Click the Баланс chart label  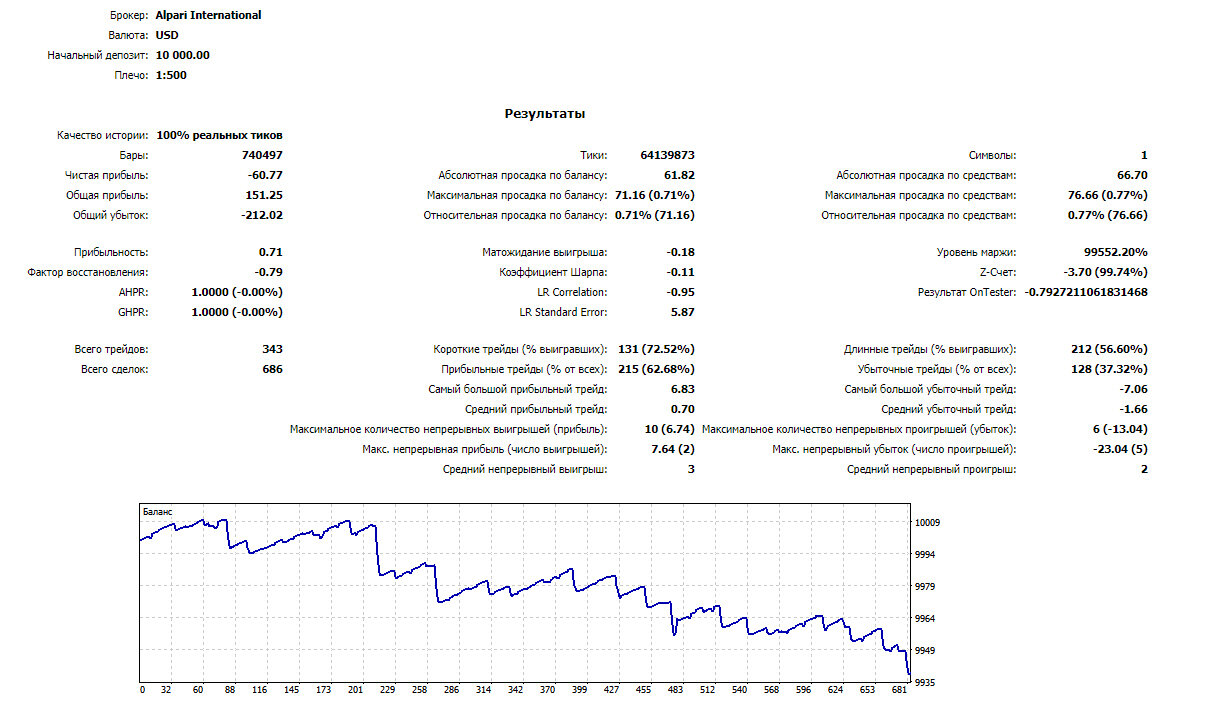pyautogui.click(x=157, y=511)
